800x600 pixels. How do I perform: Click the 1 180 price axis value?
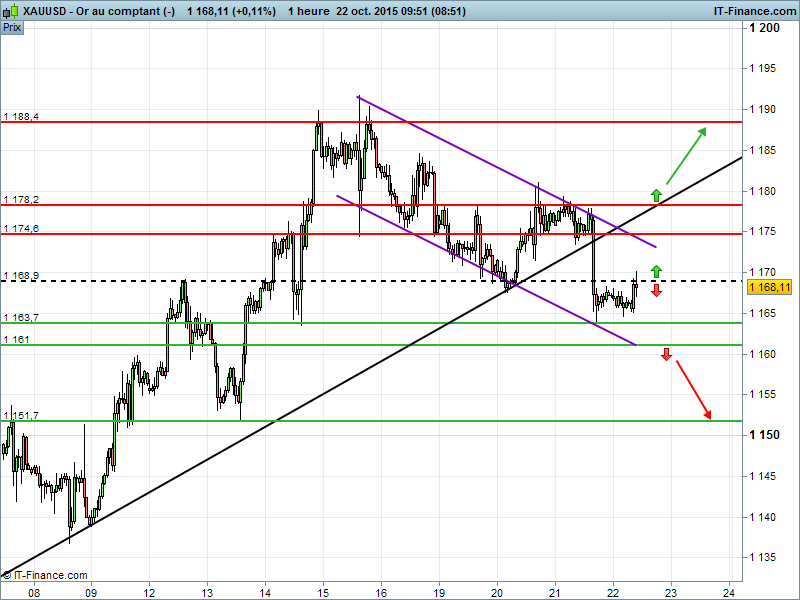click(762, 191)
